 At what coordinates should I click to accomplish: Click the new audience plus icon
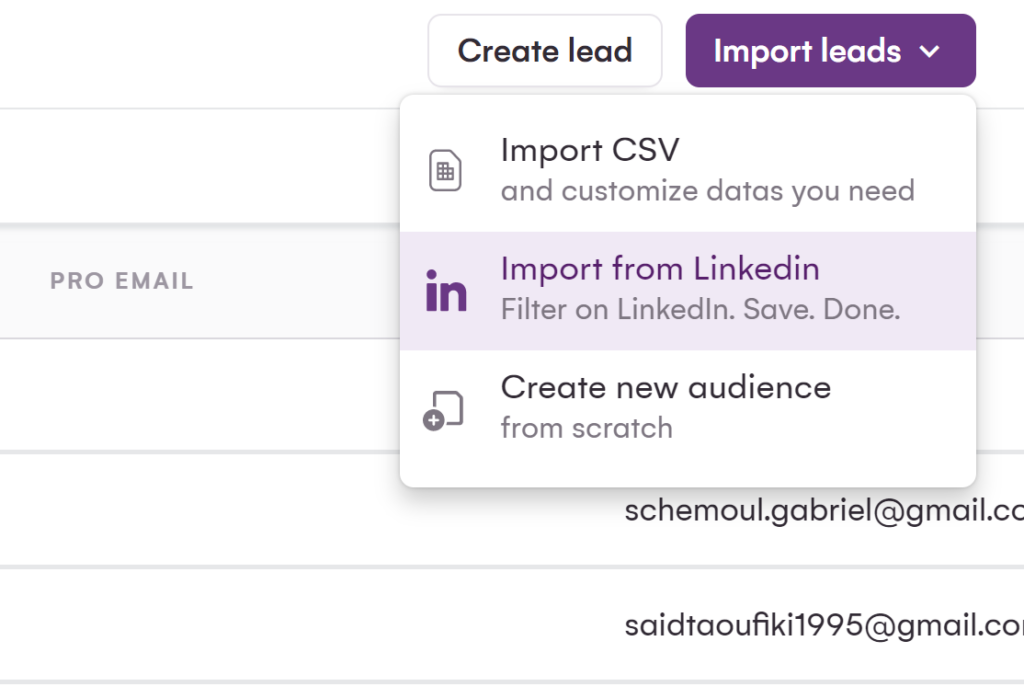point(445,410)
